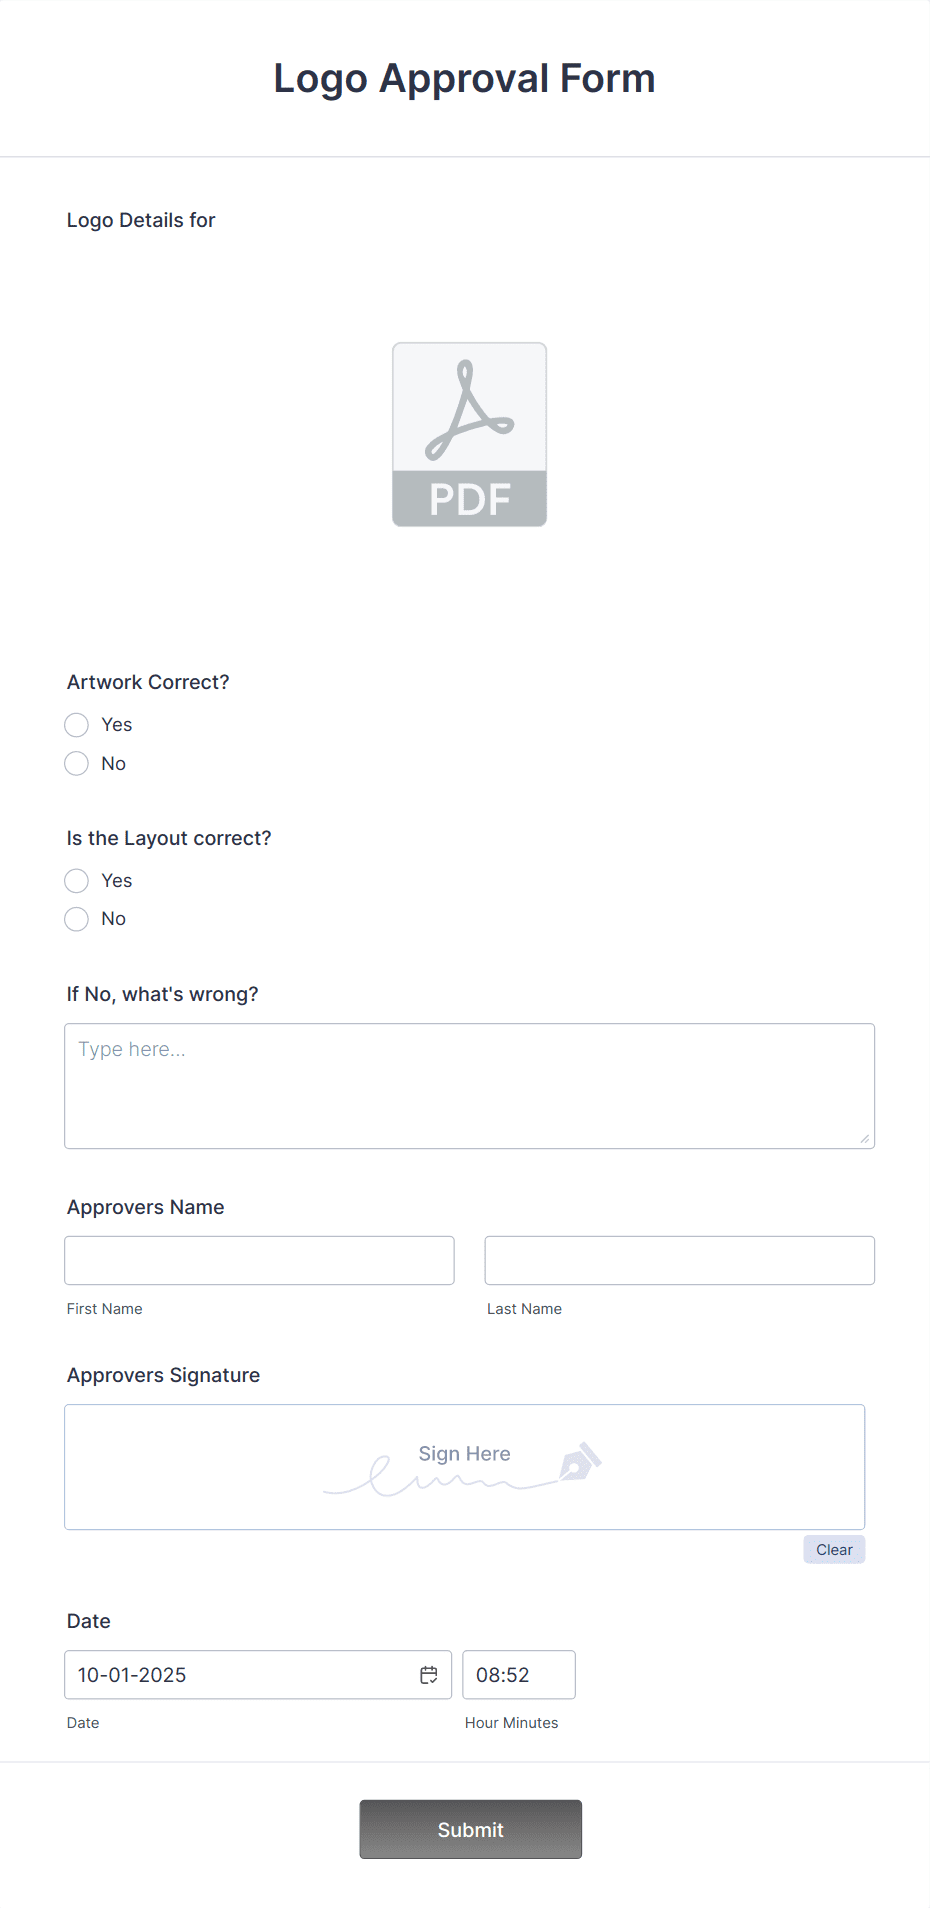
Task: Click the calendar icon next to the date
Action: tap(429, 1674)
